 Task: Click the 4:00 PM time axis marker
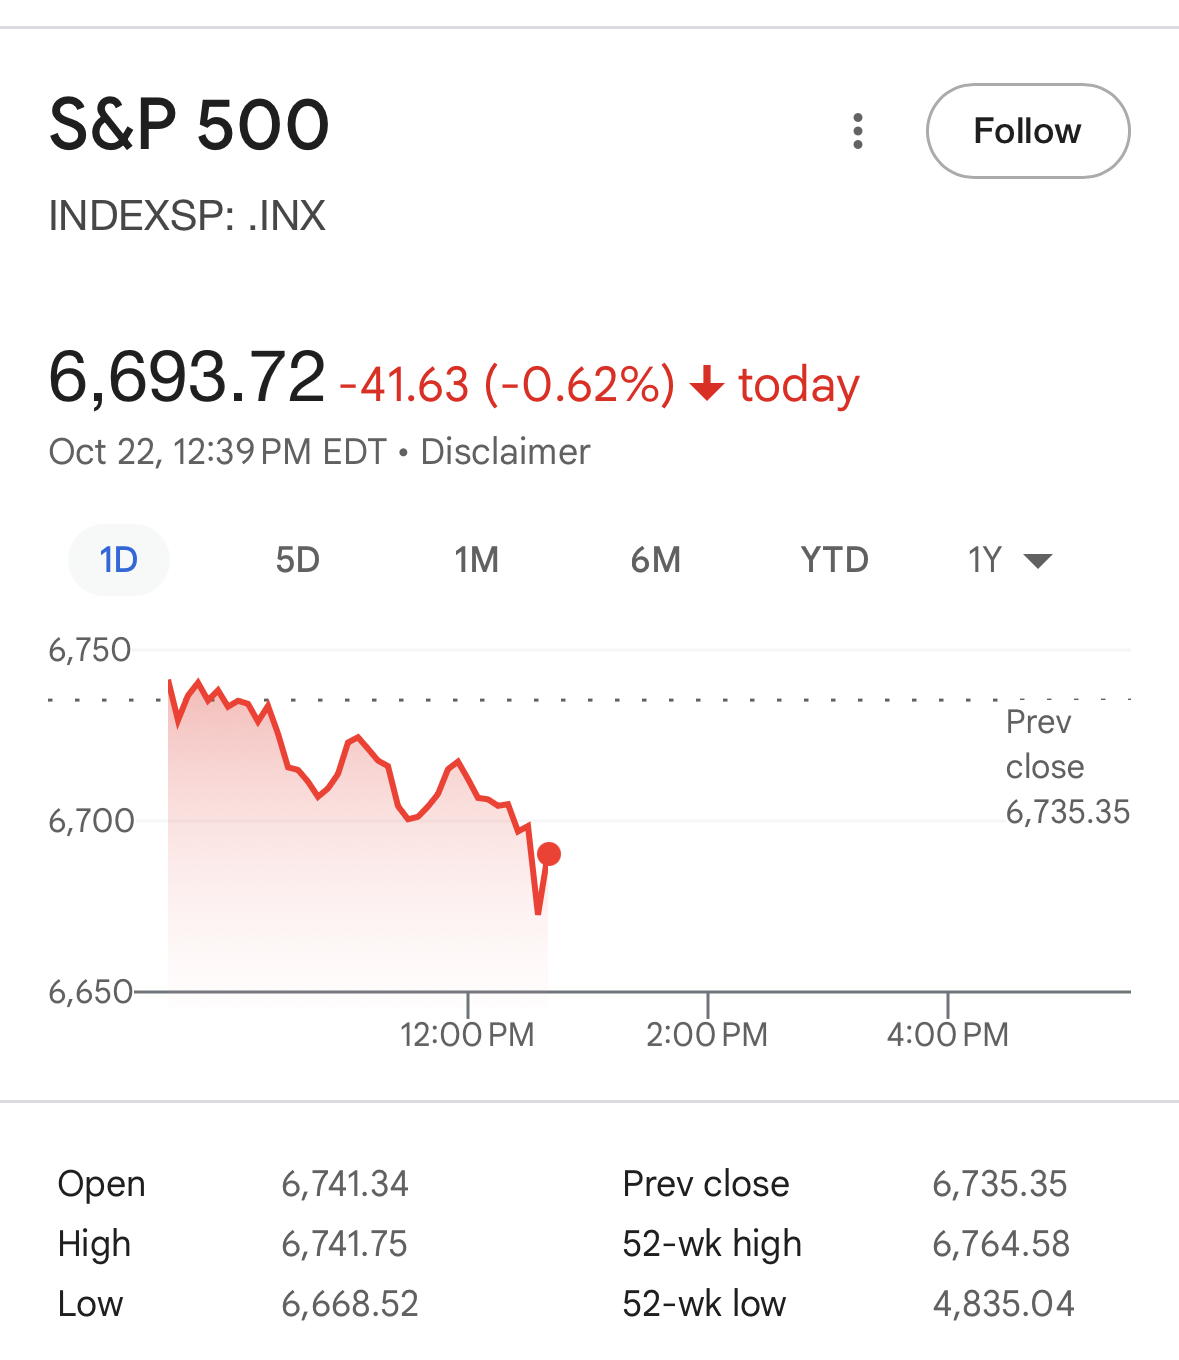point(947,1033)
